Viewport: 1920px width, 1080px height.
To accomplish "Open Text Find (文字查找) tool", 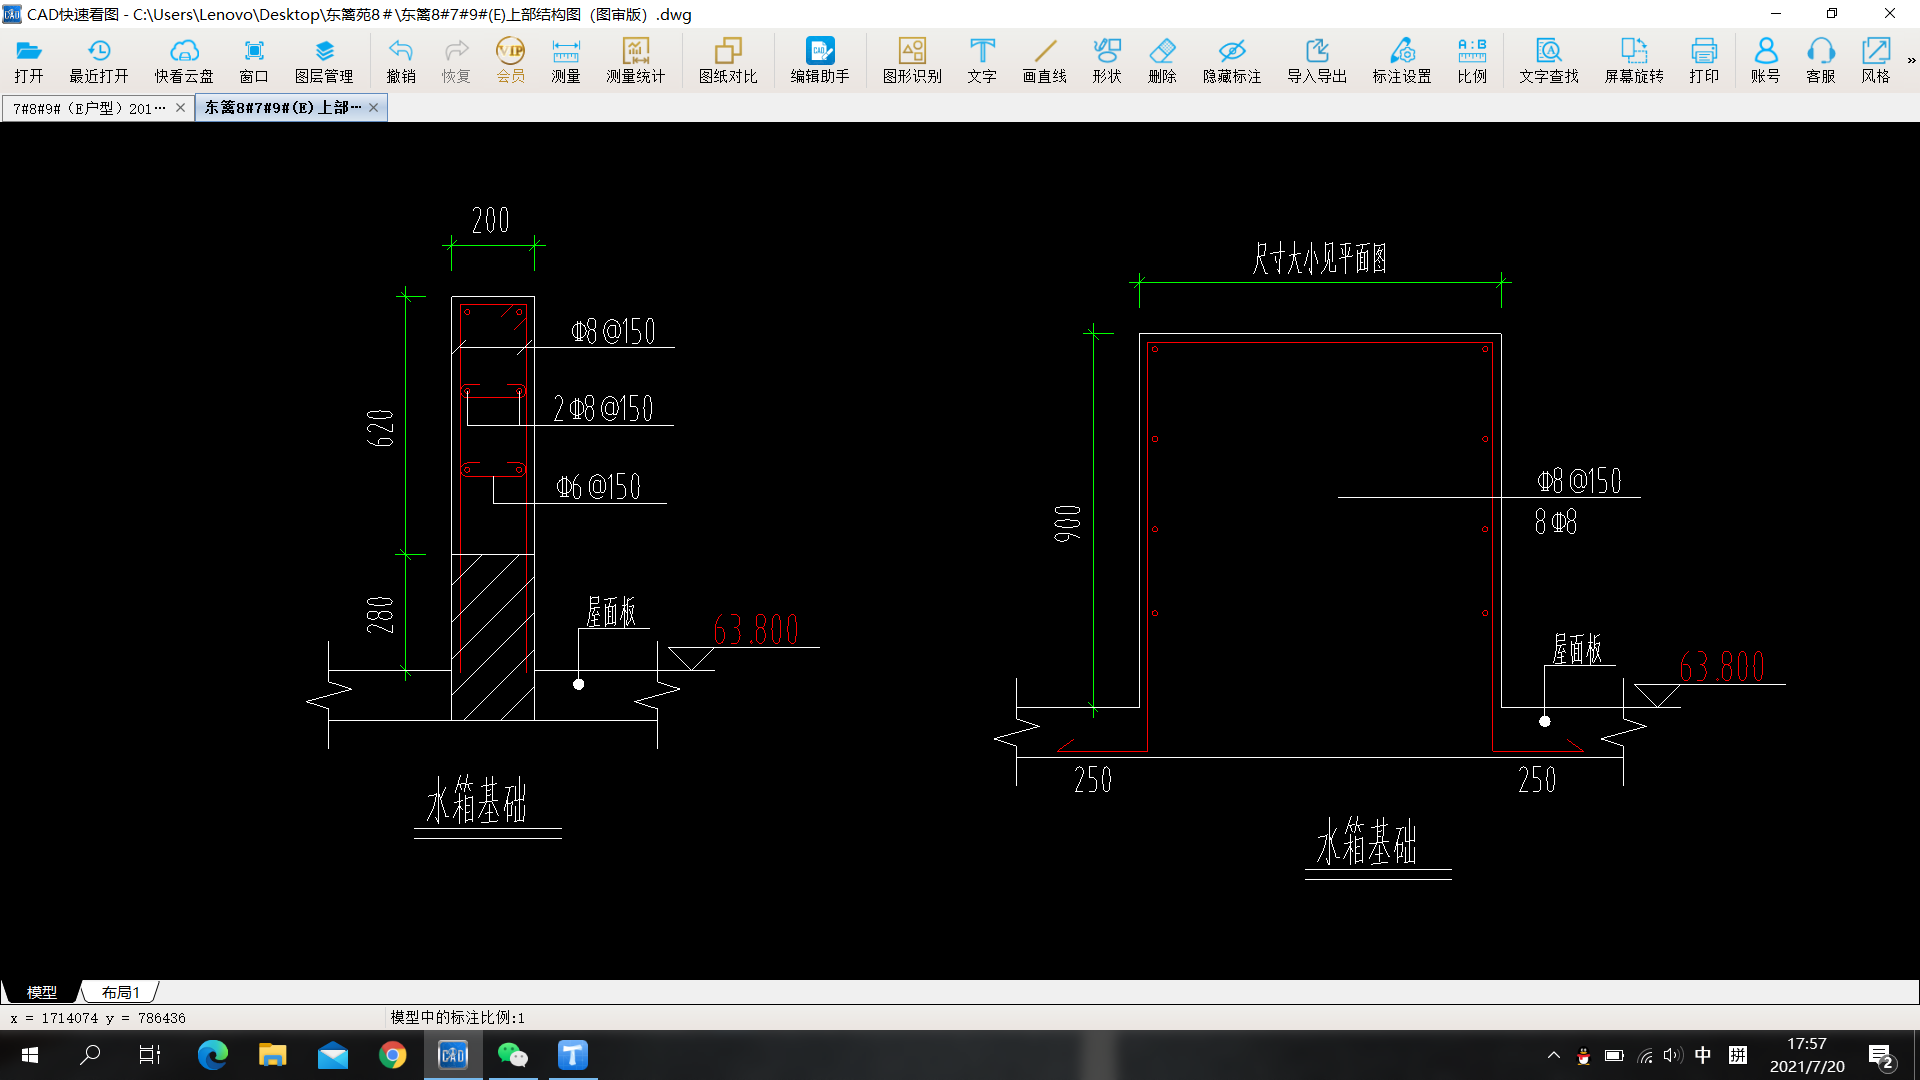I will [1548, 60].
